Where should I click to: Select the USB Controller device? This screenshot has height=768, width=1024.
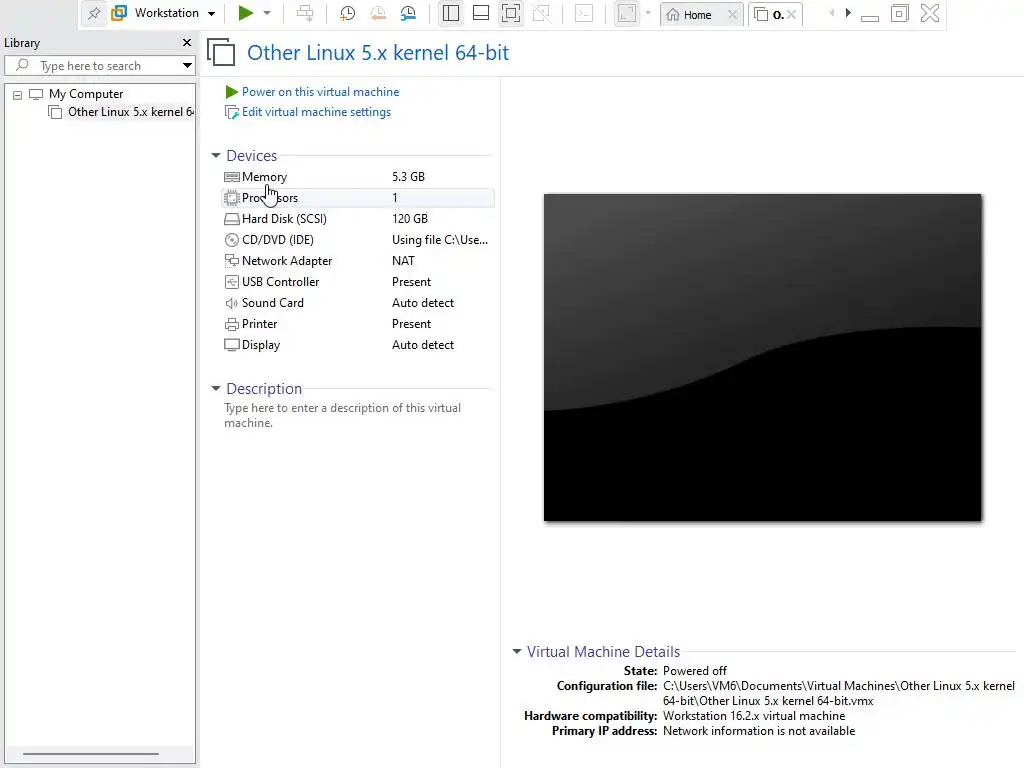358,281
